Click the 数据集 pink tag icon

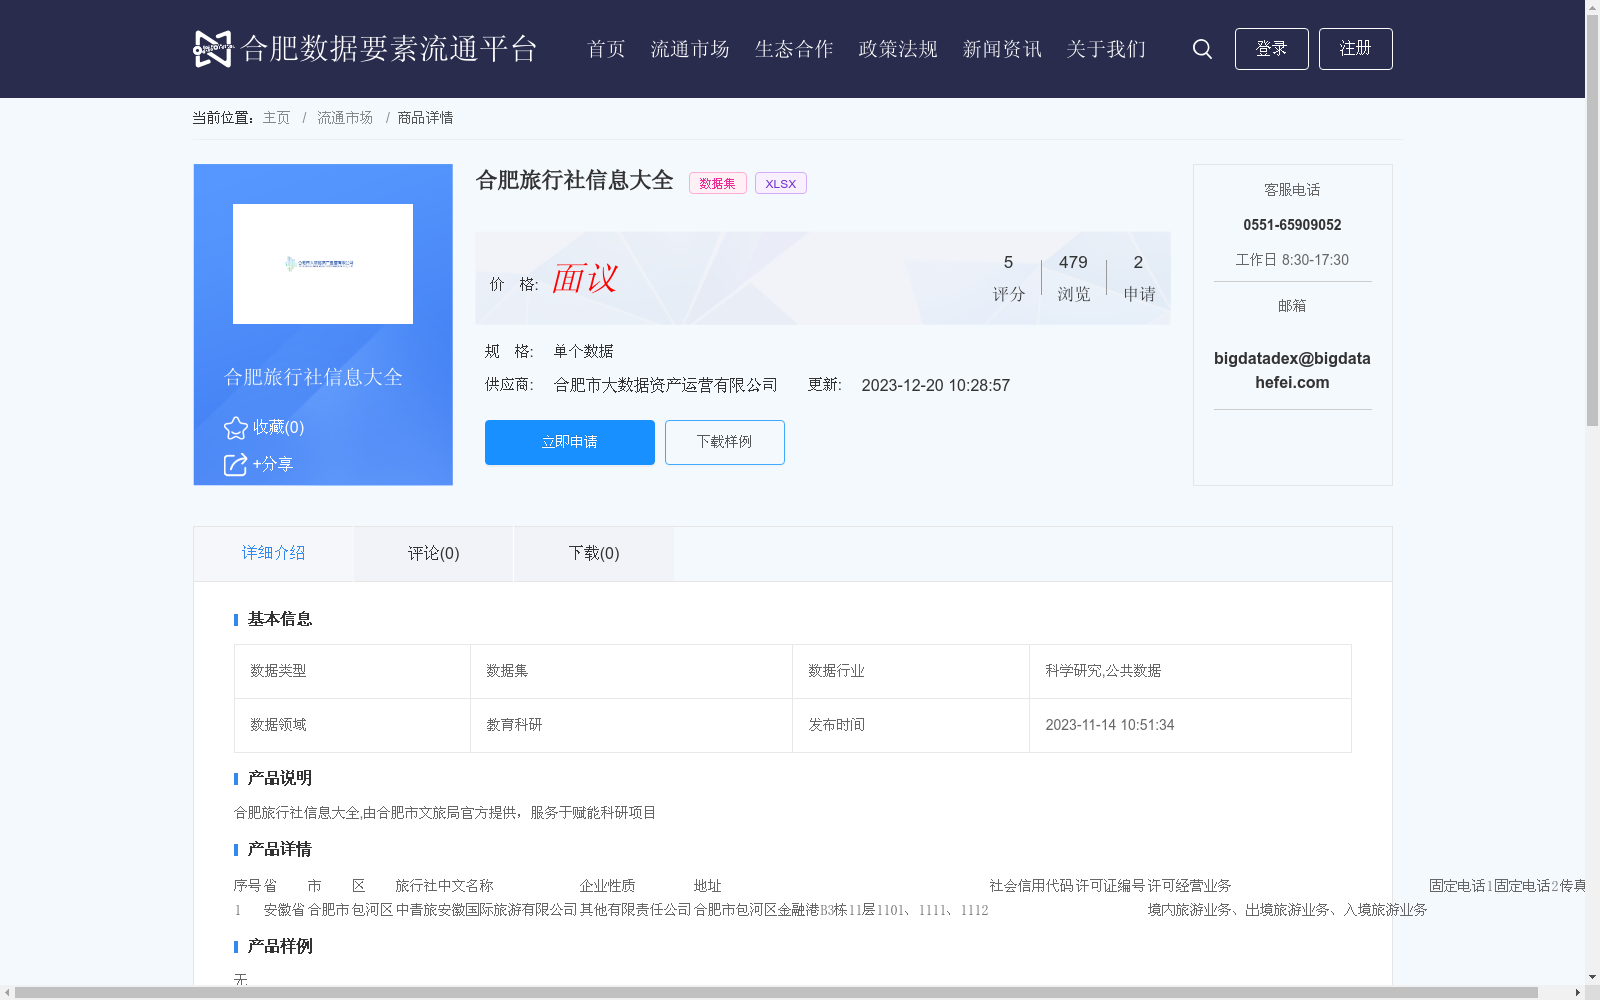(x=717, y=183)
